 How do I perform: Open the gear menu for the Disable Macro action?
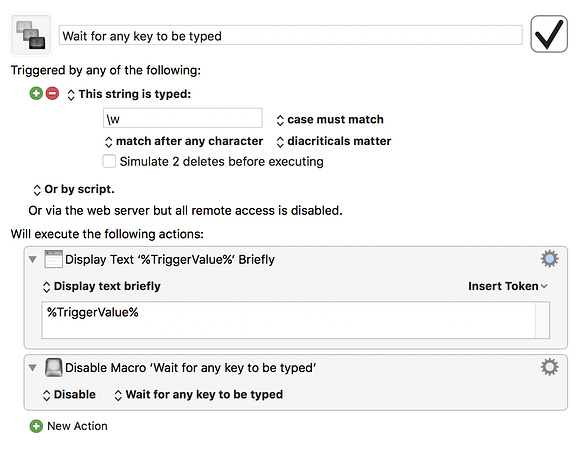click(x=549, y=367)
